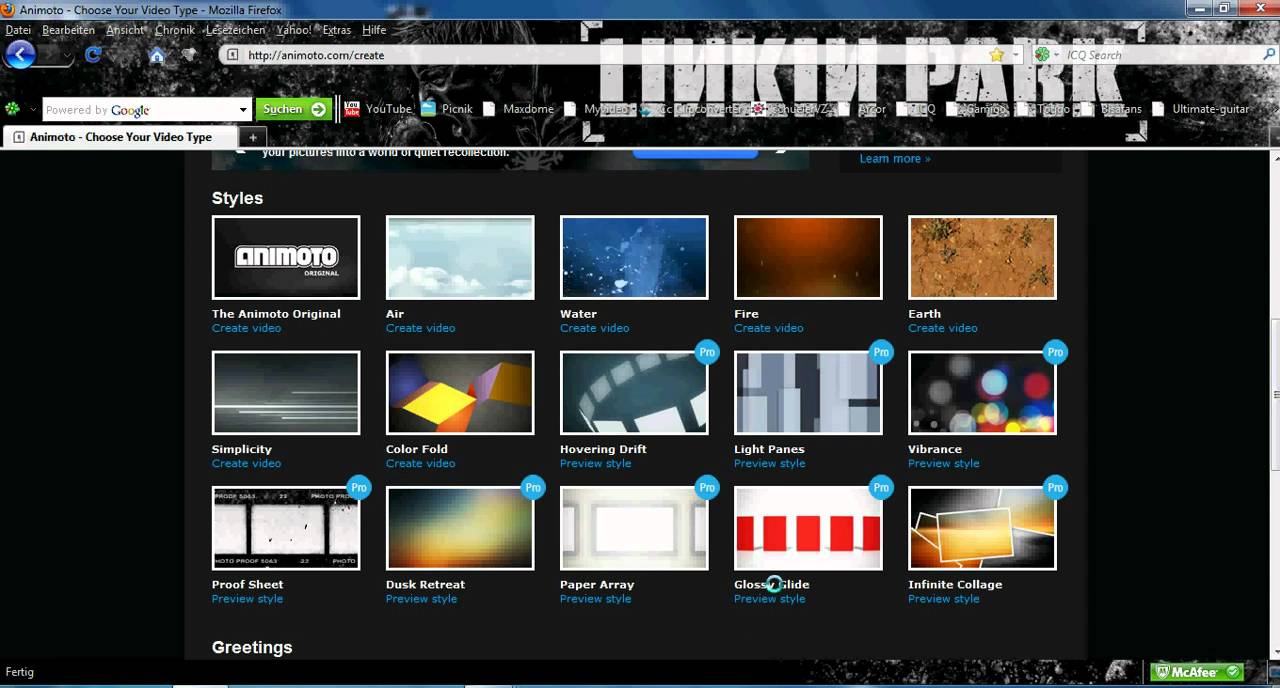
Task: Click Preview style under Infinite Collage
Action: pos(943,599)
